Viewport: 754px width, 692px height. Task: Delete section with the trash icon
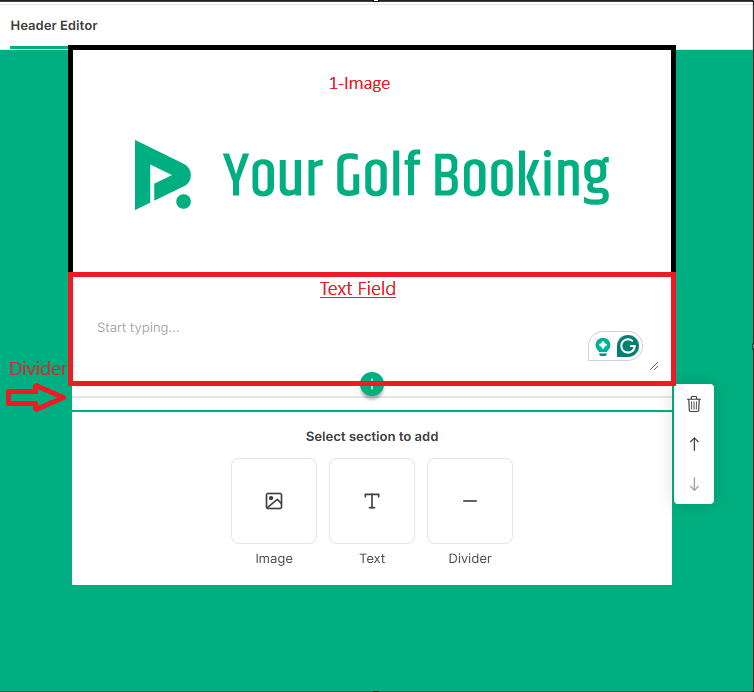tap(693, 404)
